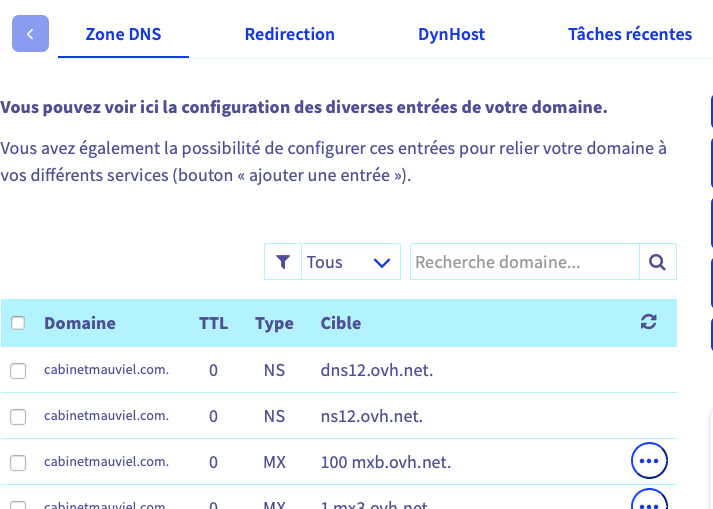
Task: Check the dns12.ovh.net. row checkbox
Action: click(x=18, y=371)
